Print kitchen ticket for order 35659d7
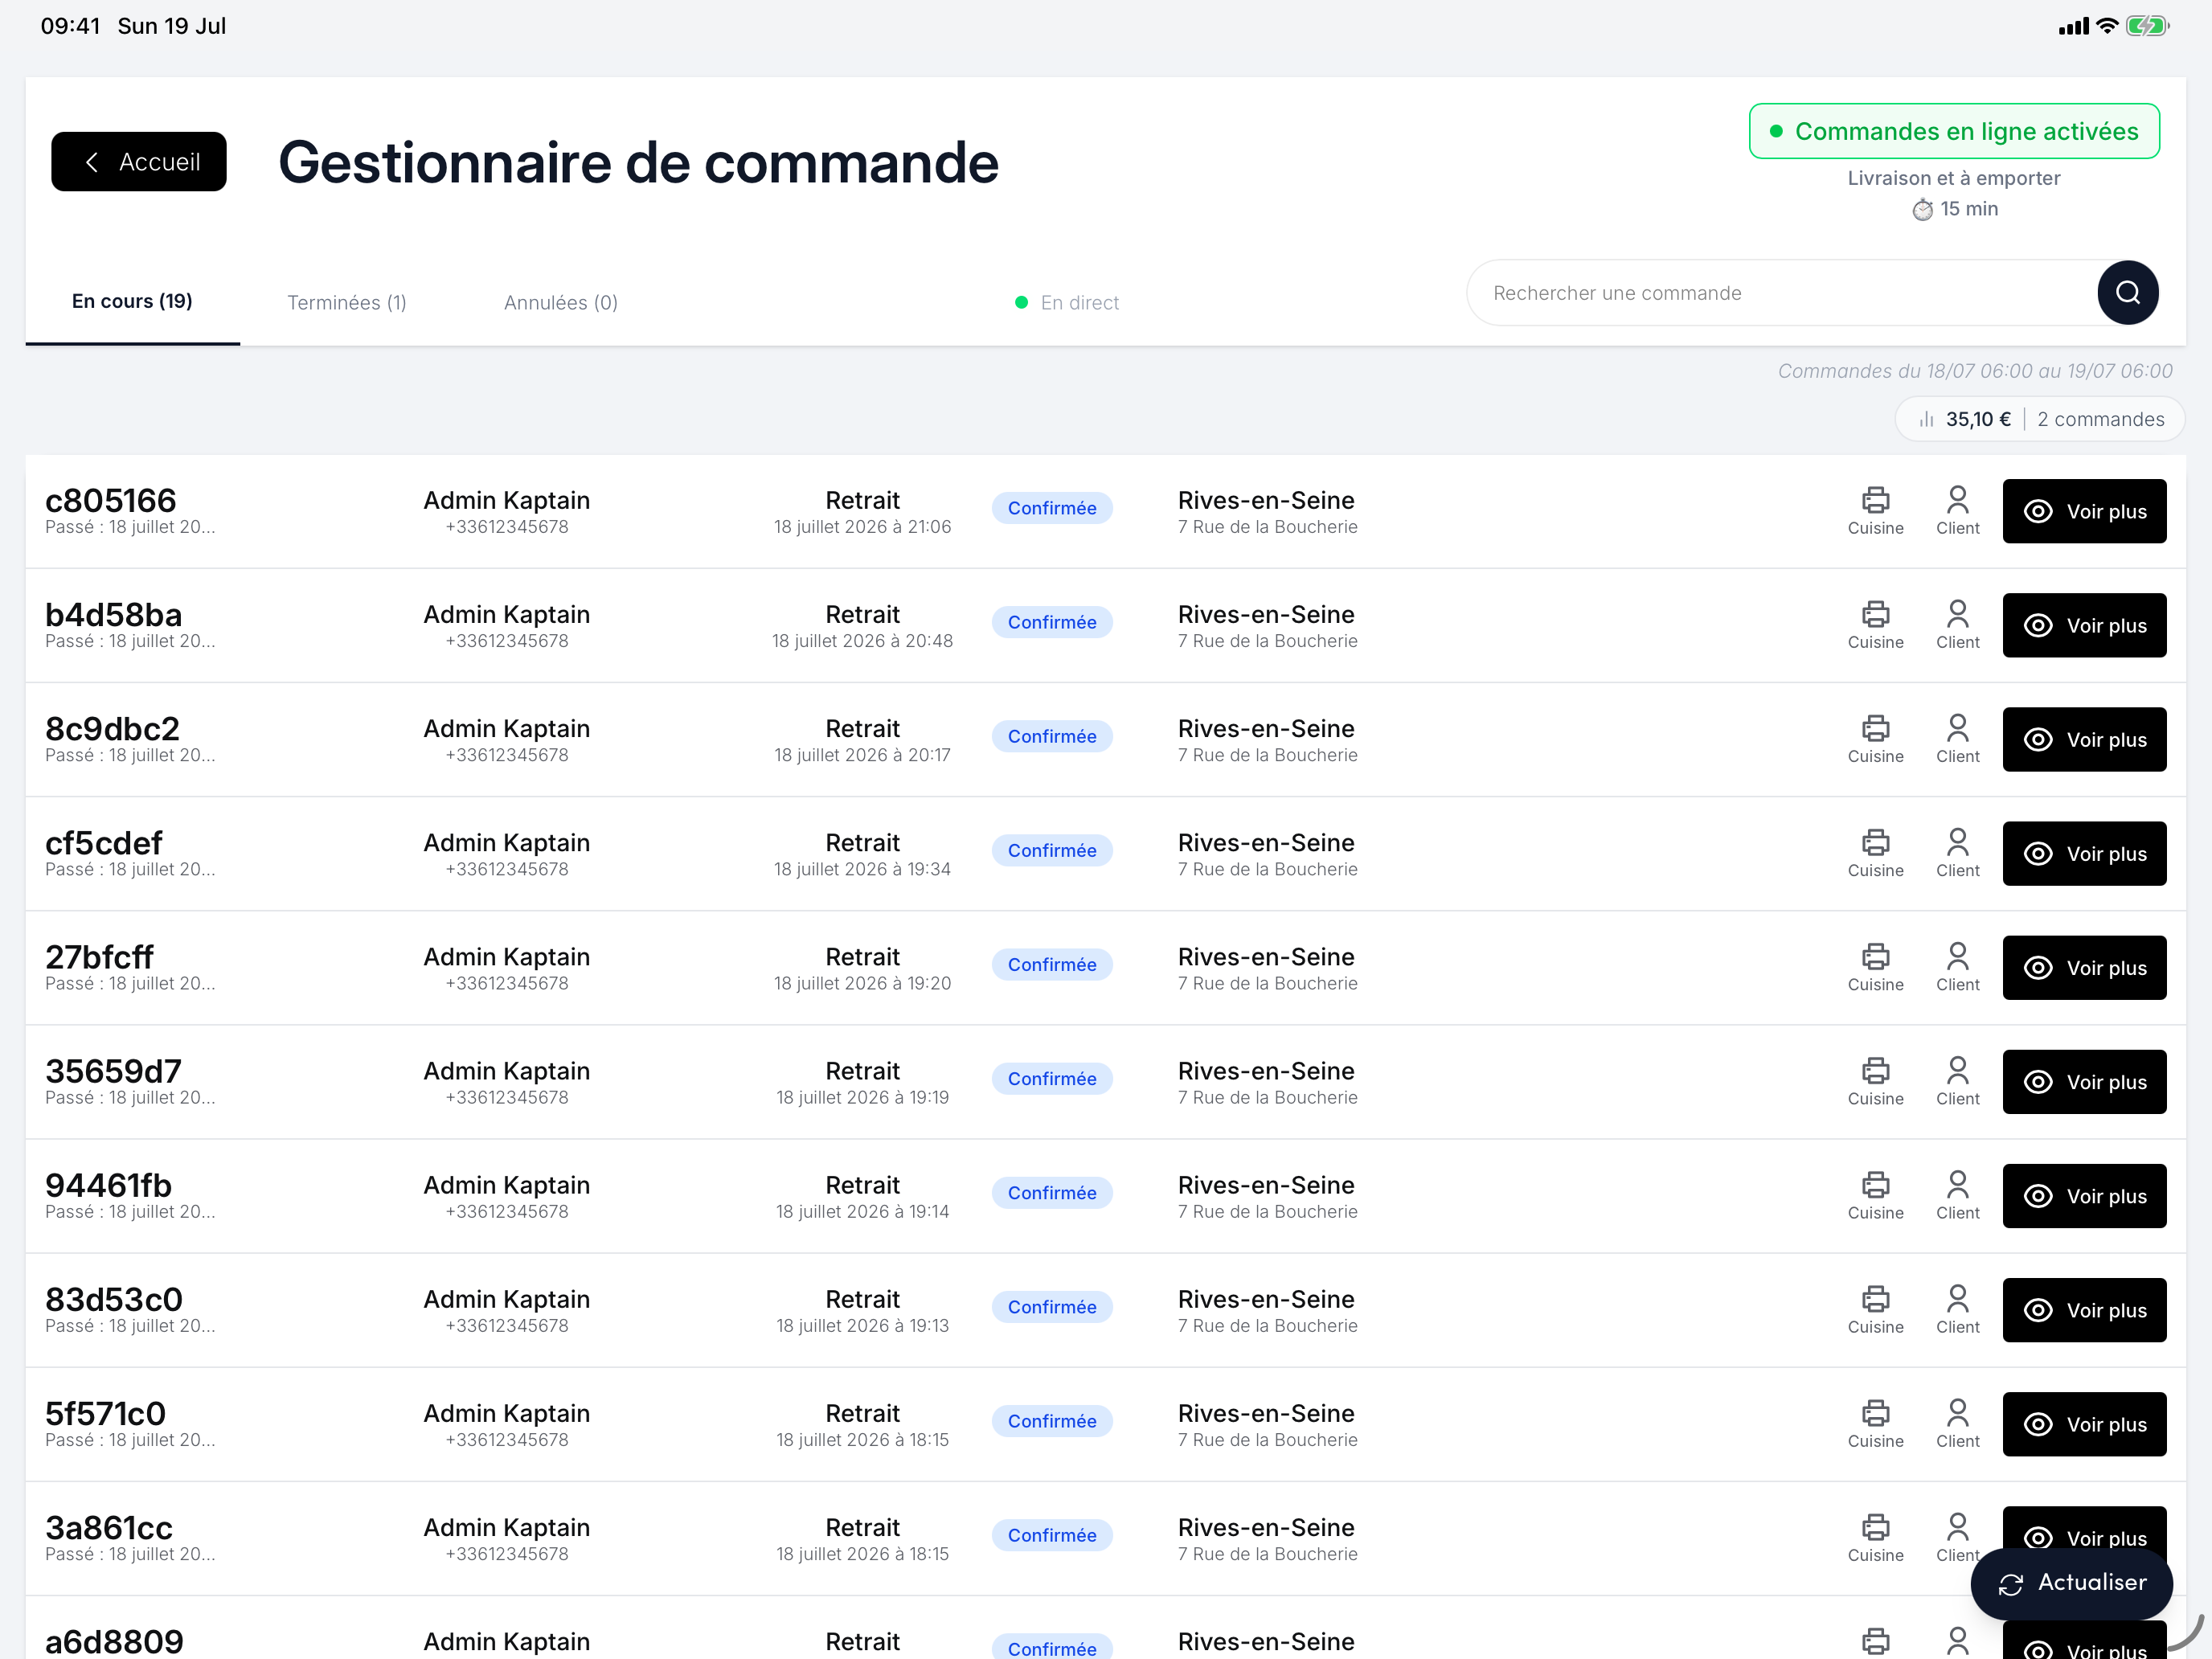 click(x=1875, y=1081)
